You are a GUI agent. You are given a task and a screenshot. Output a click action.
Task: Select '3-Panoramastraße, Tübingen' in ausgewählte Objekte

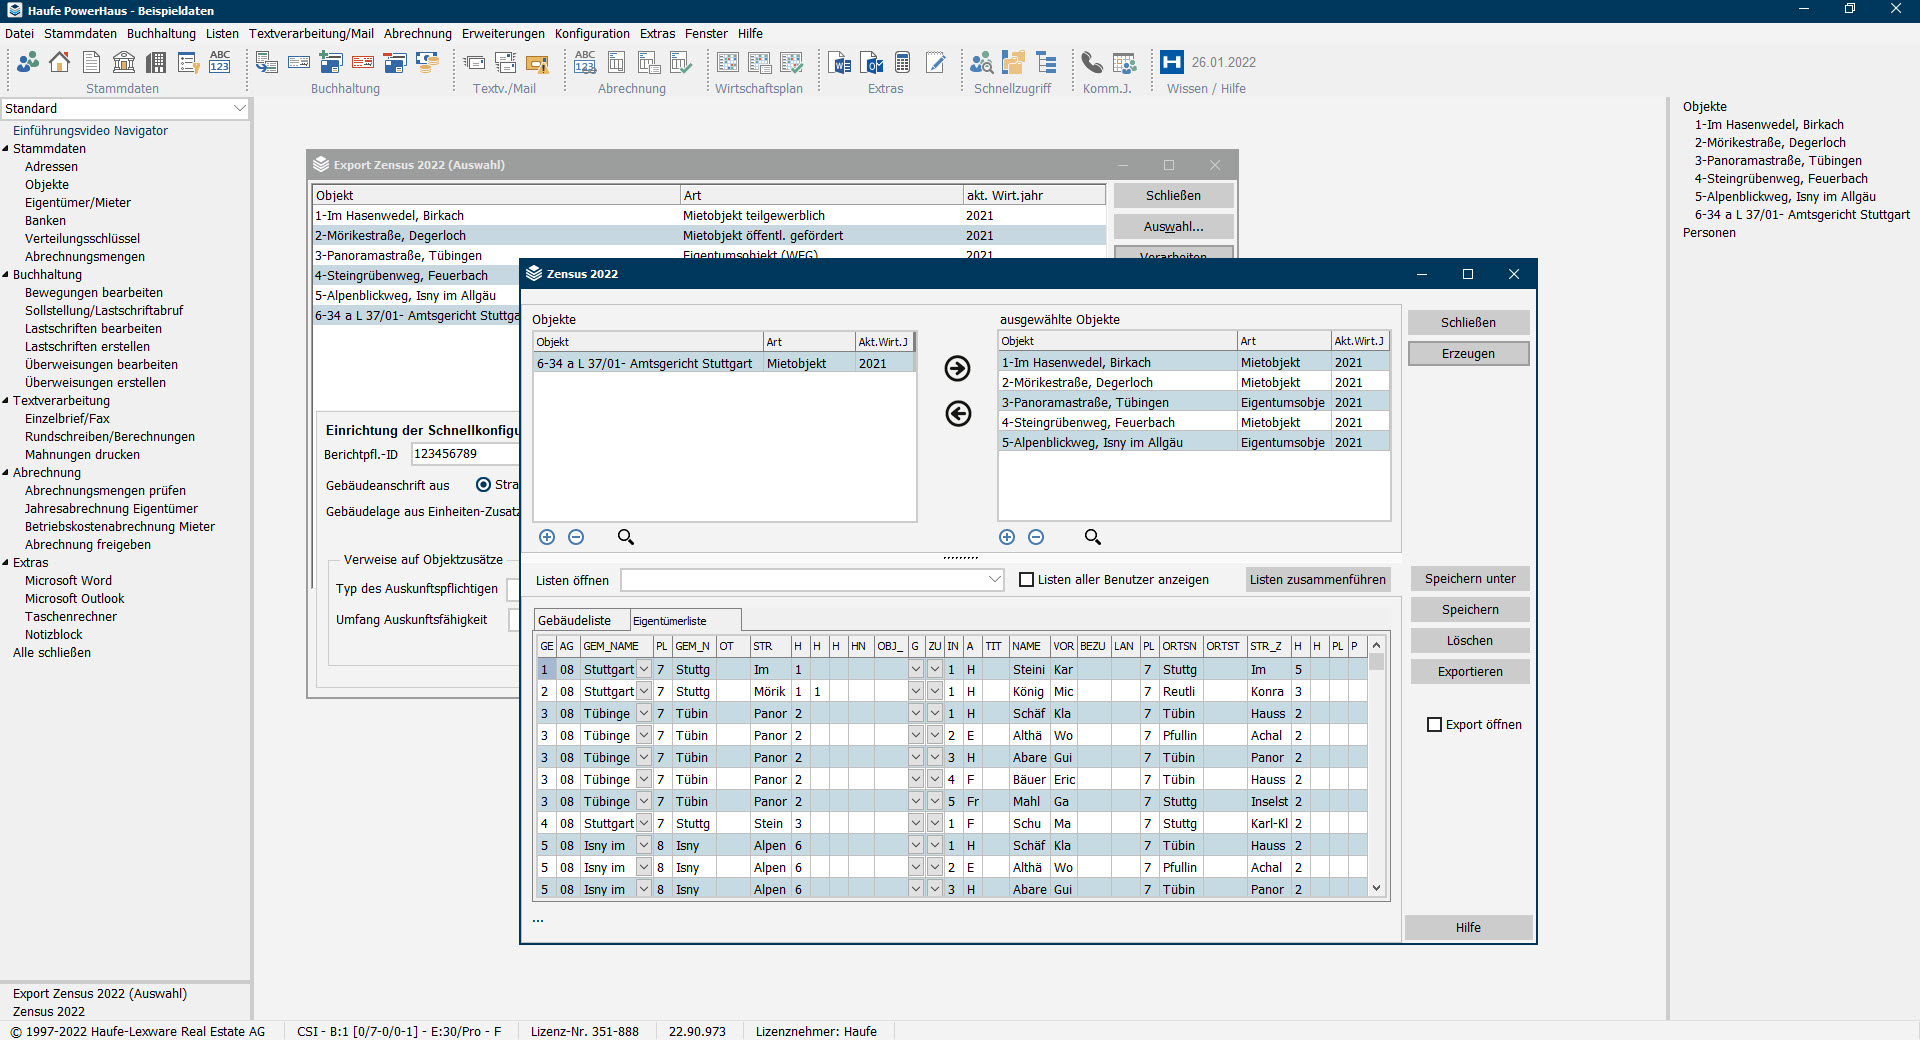click(1194, 402)
